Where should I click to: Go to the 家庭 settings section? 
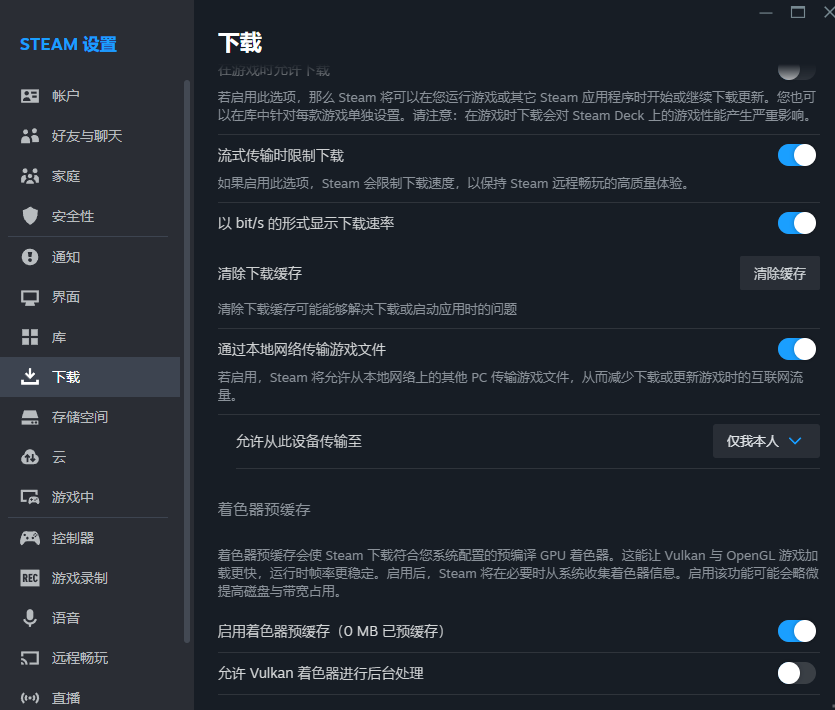coord(90,176)
